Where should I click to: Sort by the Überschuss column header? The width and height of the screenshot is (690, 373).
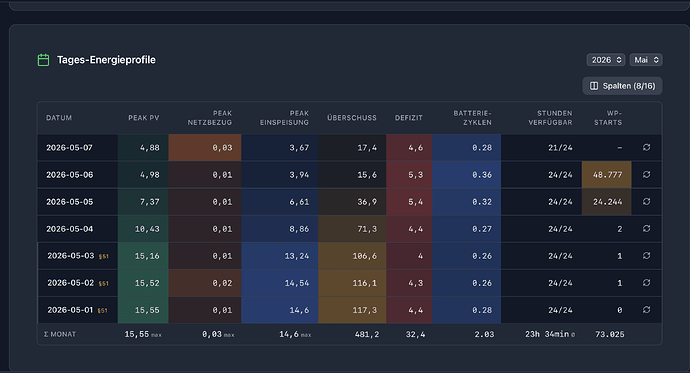tap(352, 118)
